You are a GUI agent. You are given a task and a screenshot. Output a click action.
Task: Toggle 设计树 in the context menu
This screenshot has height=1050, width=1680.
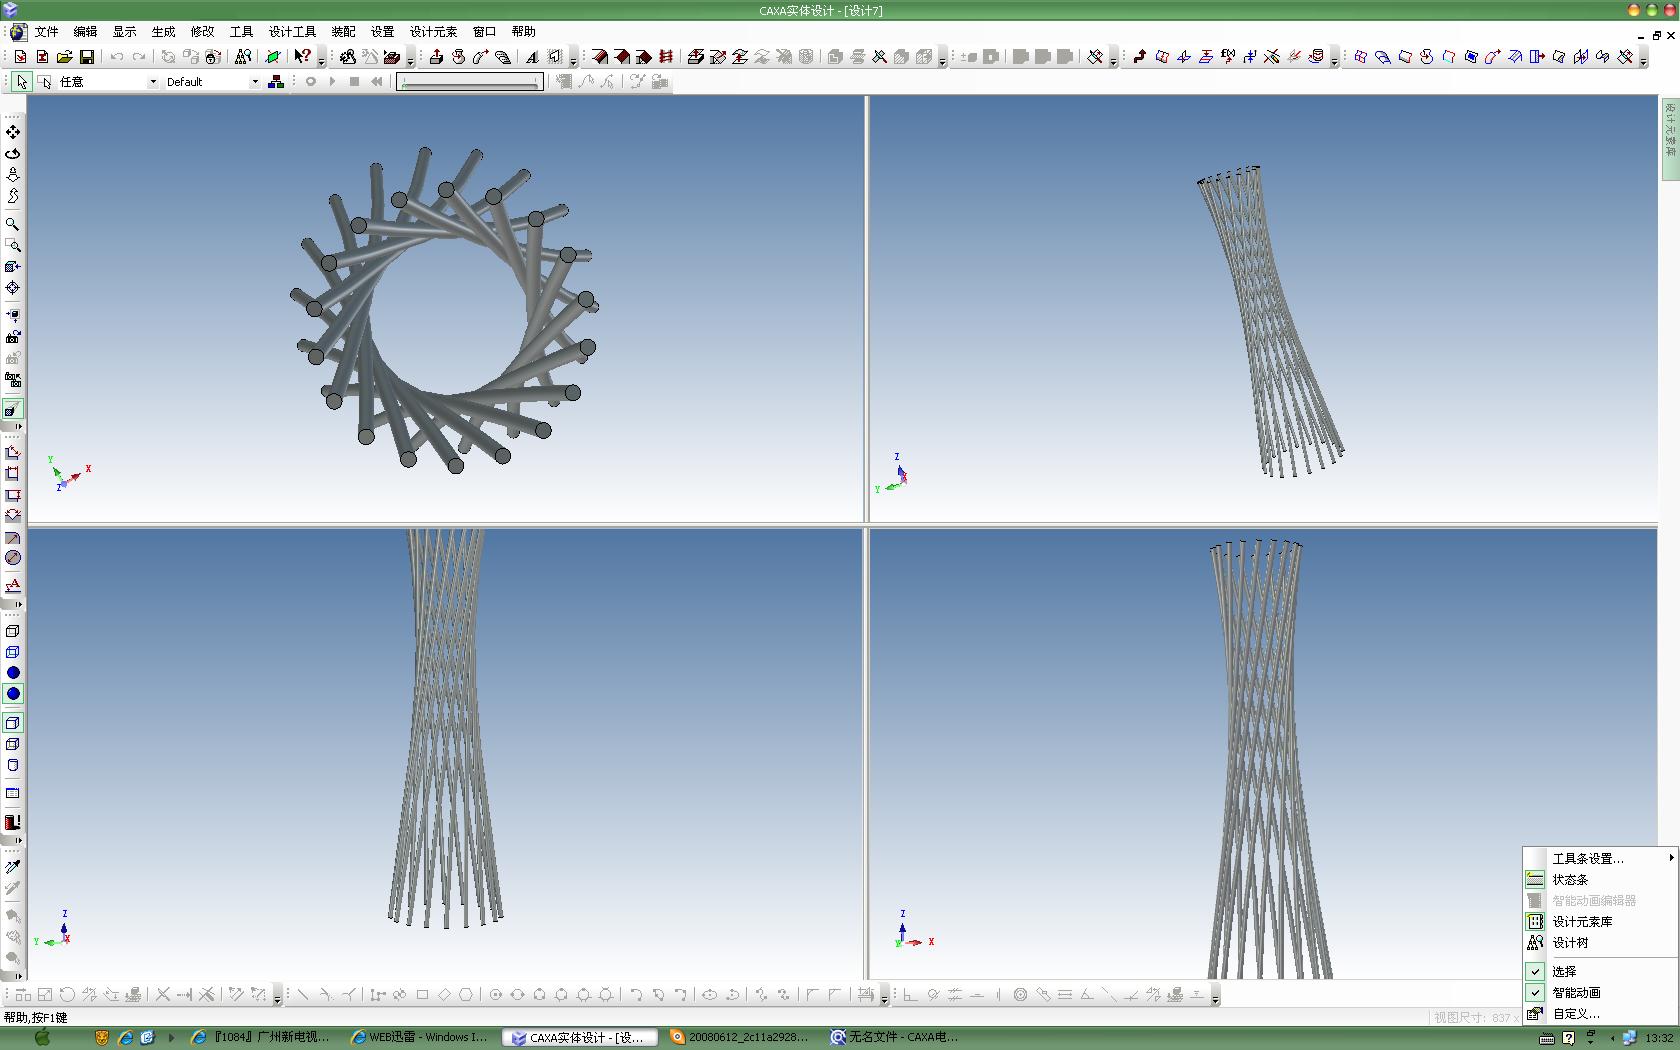(x=1600, y=942)
